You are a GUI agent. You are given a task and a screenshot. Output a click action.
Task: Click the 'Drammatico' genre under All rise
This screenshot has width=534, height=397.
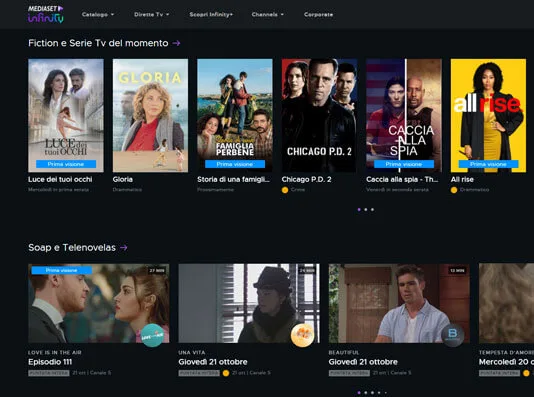coord(474,190)
